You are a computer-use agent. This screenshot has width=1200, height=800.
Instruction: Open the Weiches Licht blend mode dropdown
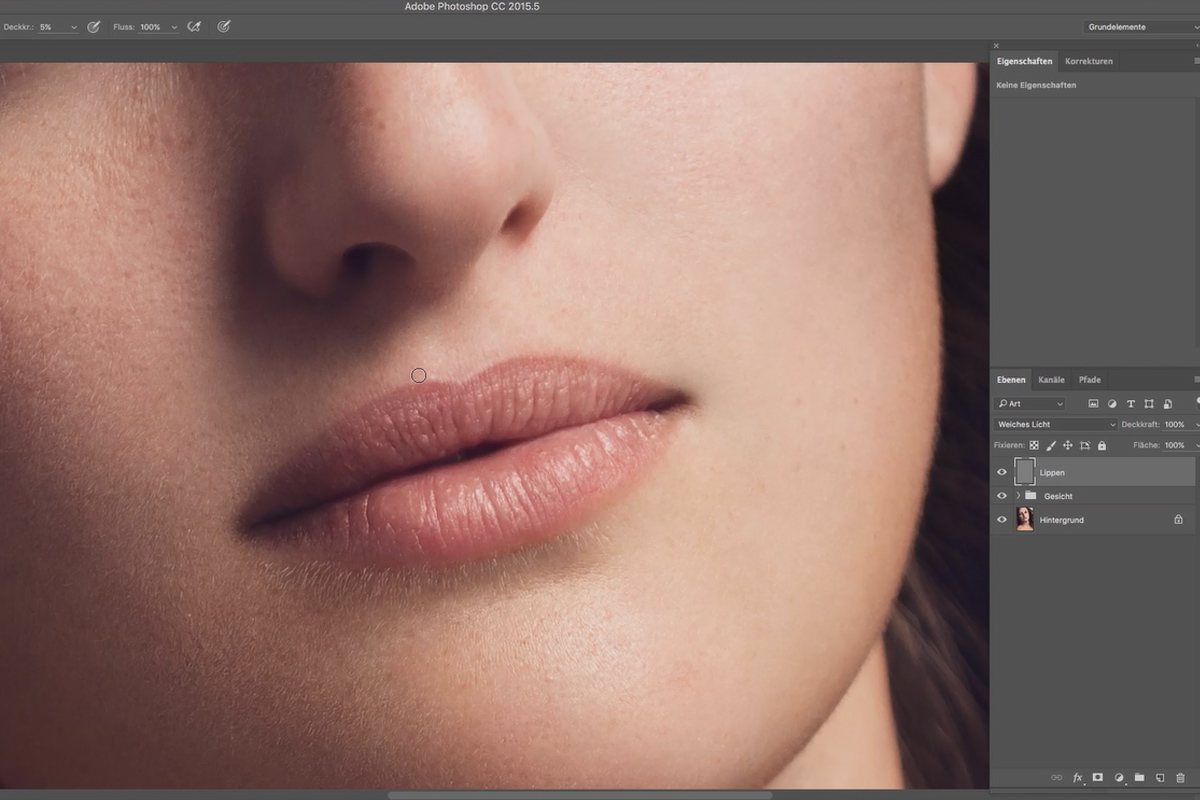click(1055, 424)
